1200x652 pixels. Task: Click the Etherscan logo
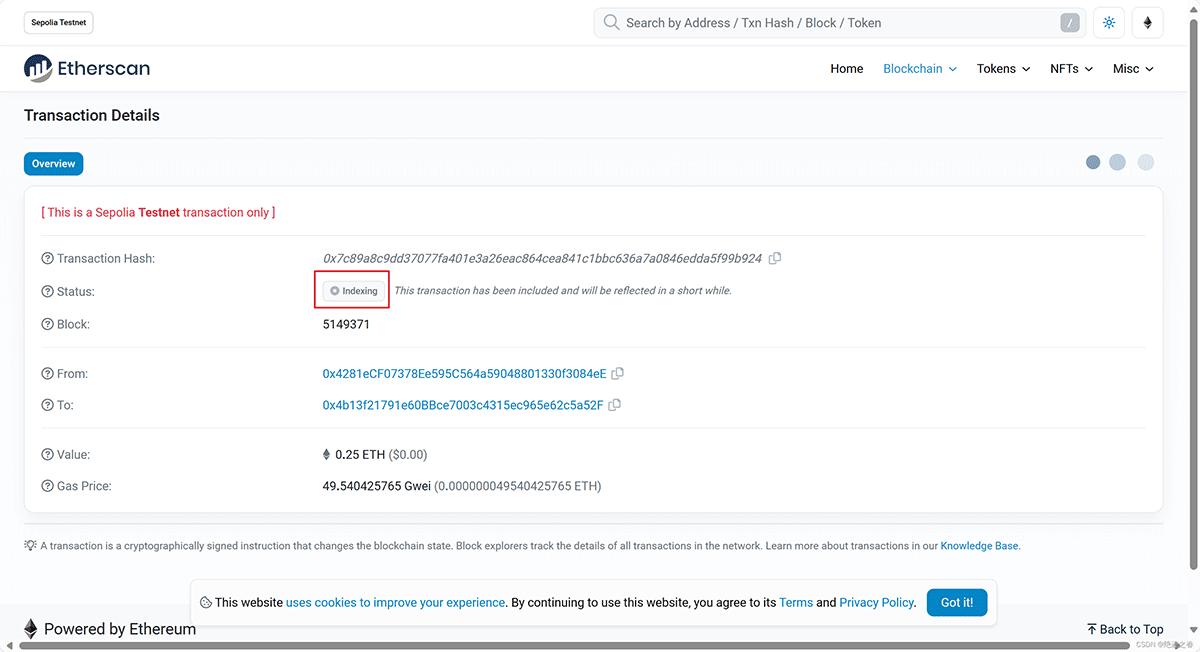[87, 69]
